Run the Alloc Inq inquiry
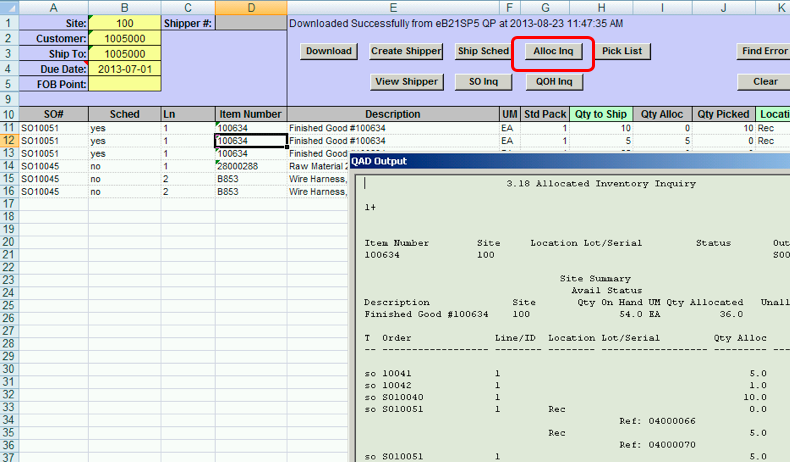The width and height of the screenshot is (790, 462). [x=553, y=51]
